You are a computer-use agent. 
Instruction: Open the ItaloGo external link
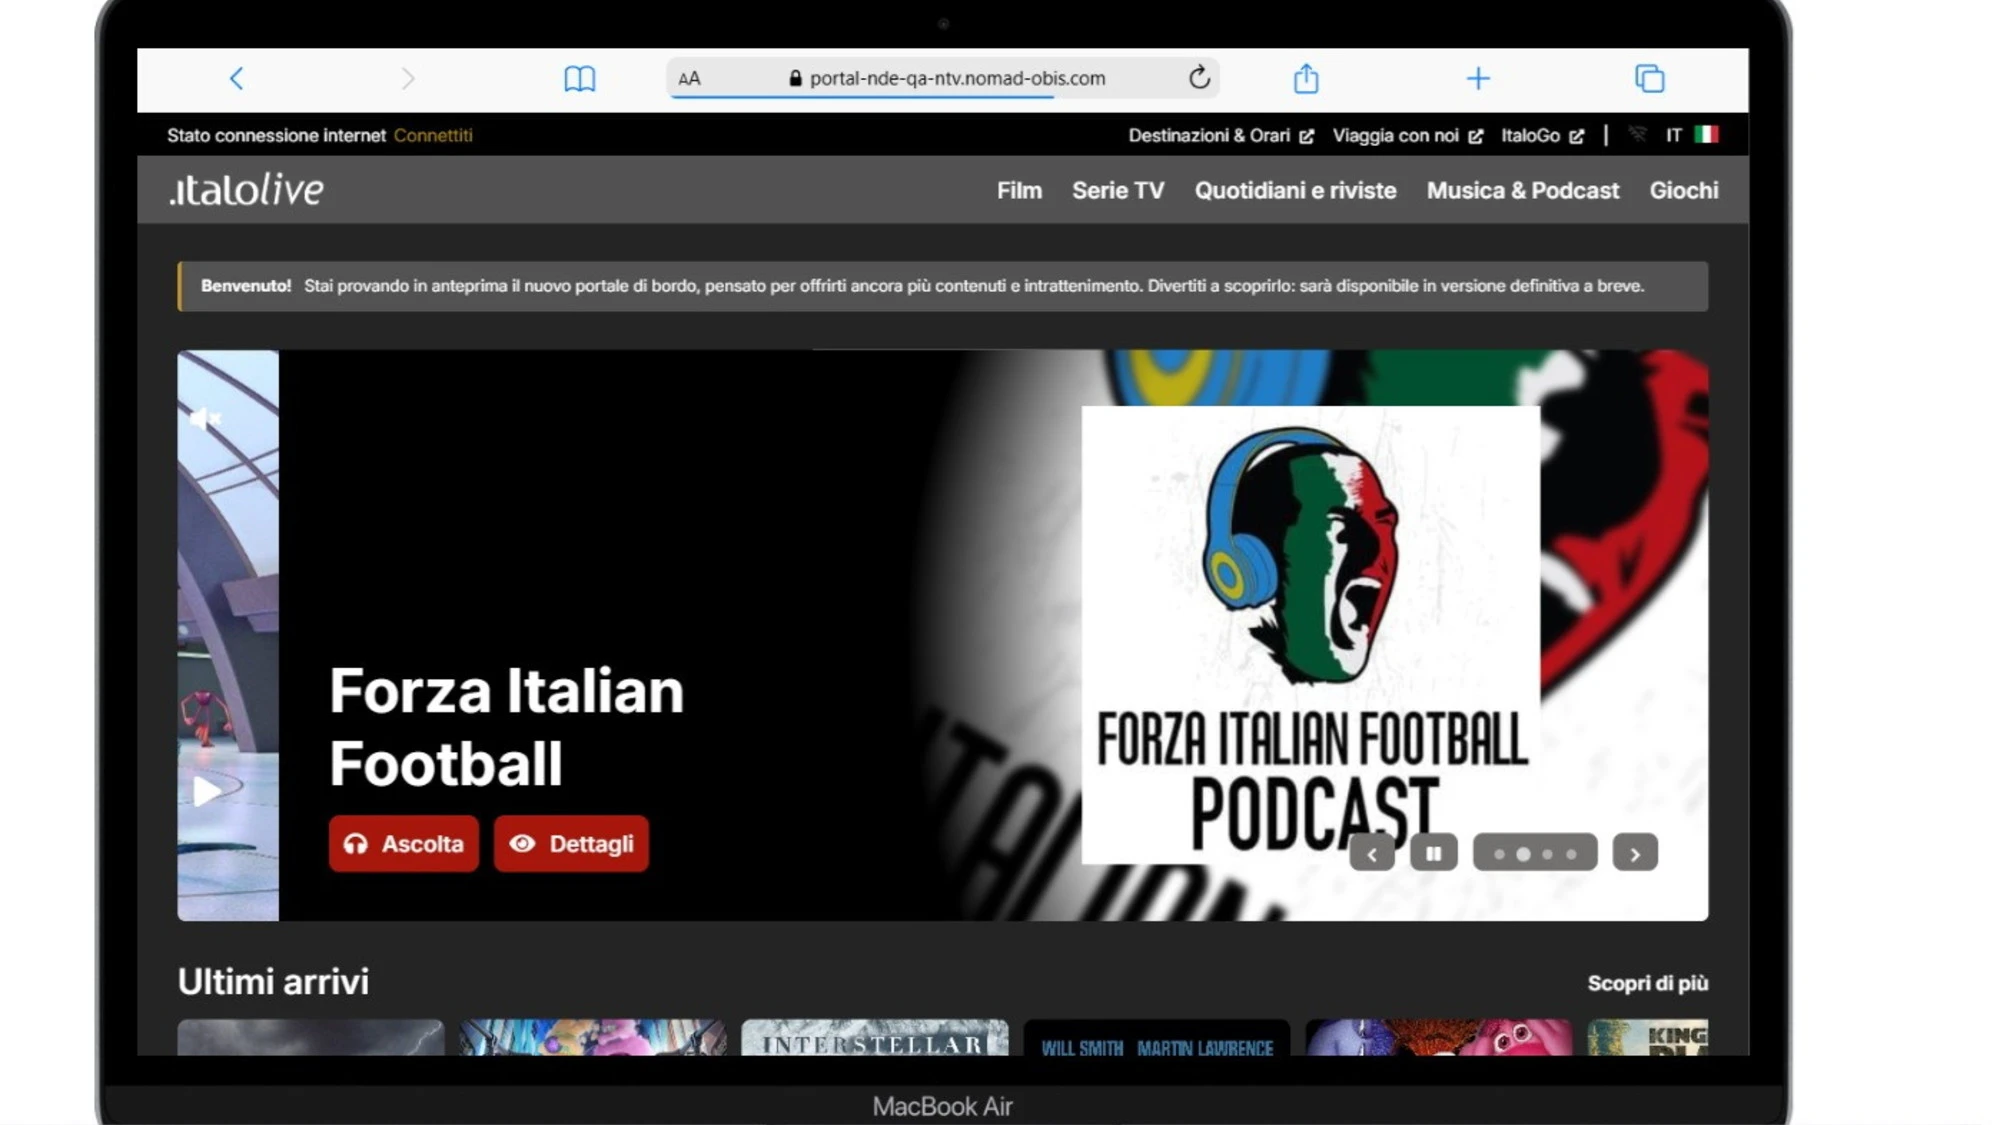(1542, 135)
